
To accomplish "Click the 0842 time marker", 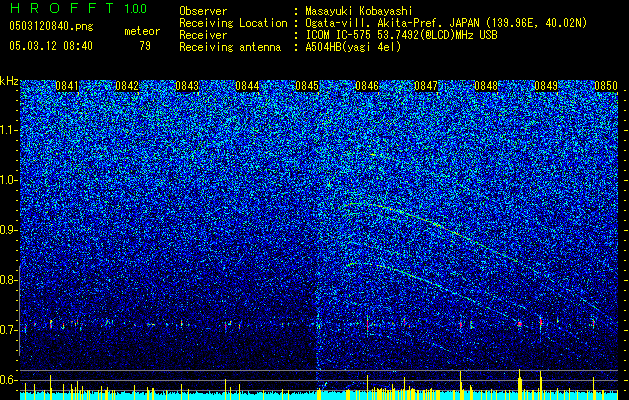I will (x=127, y=86).
